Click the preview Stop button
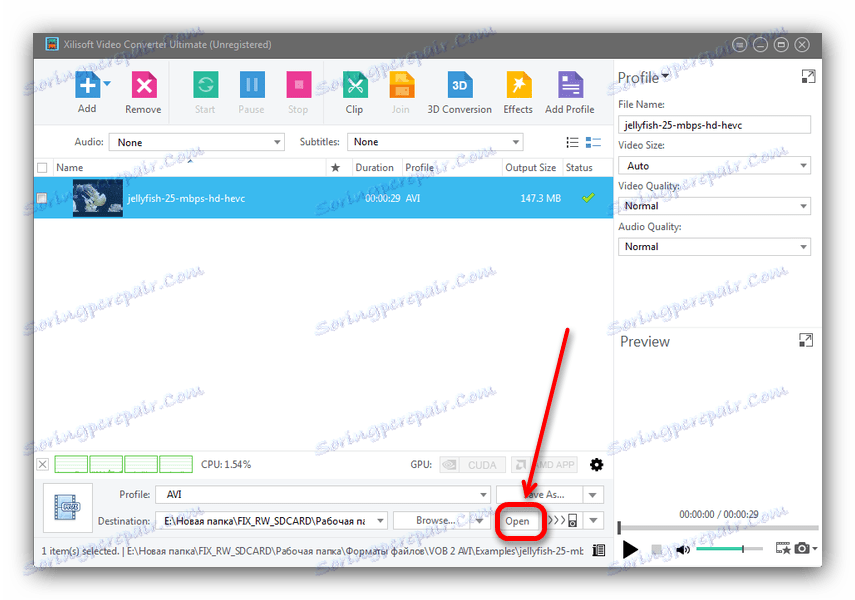The width and height of the screenshot is (855, 600). (657, 549)
